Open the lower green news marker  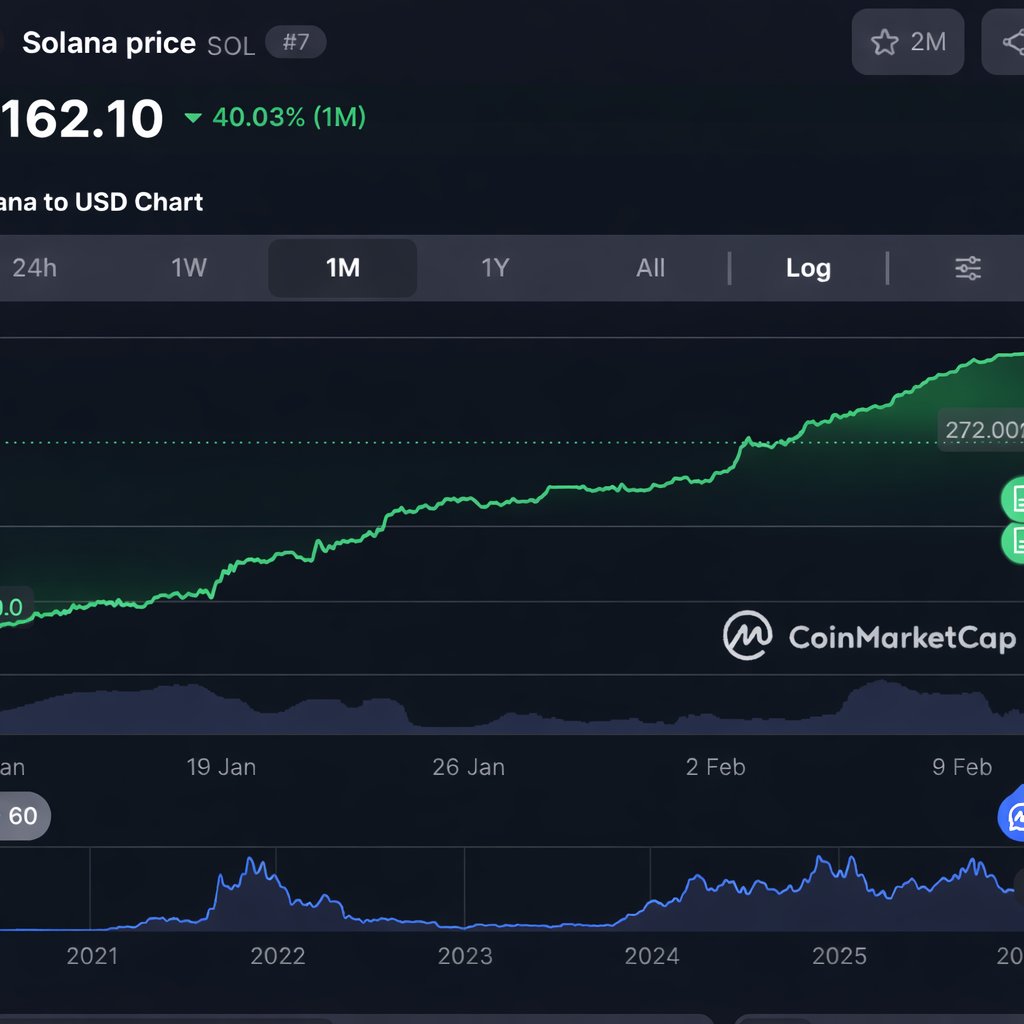(1014, 541)
